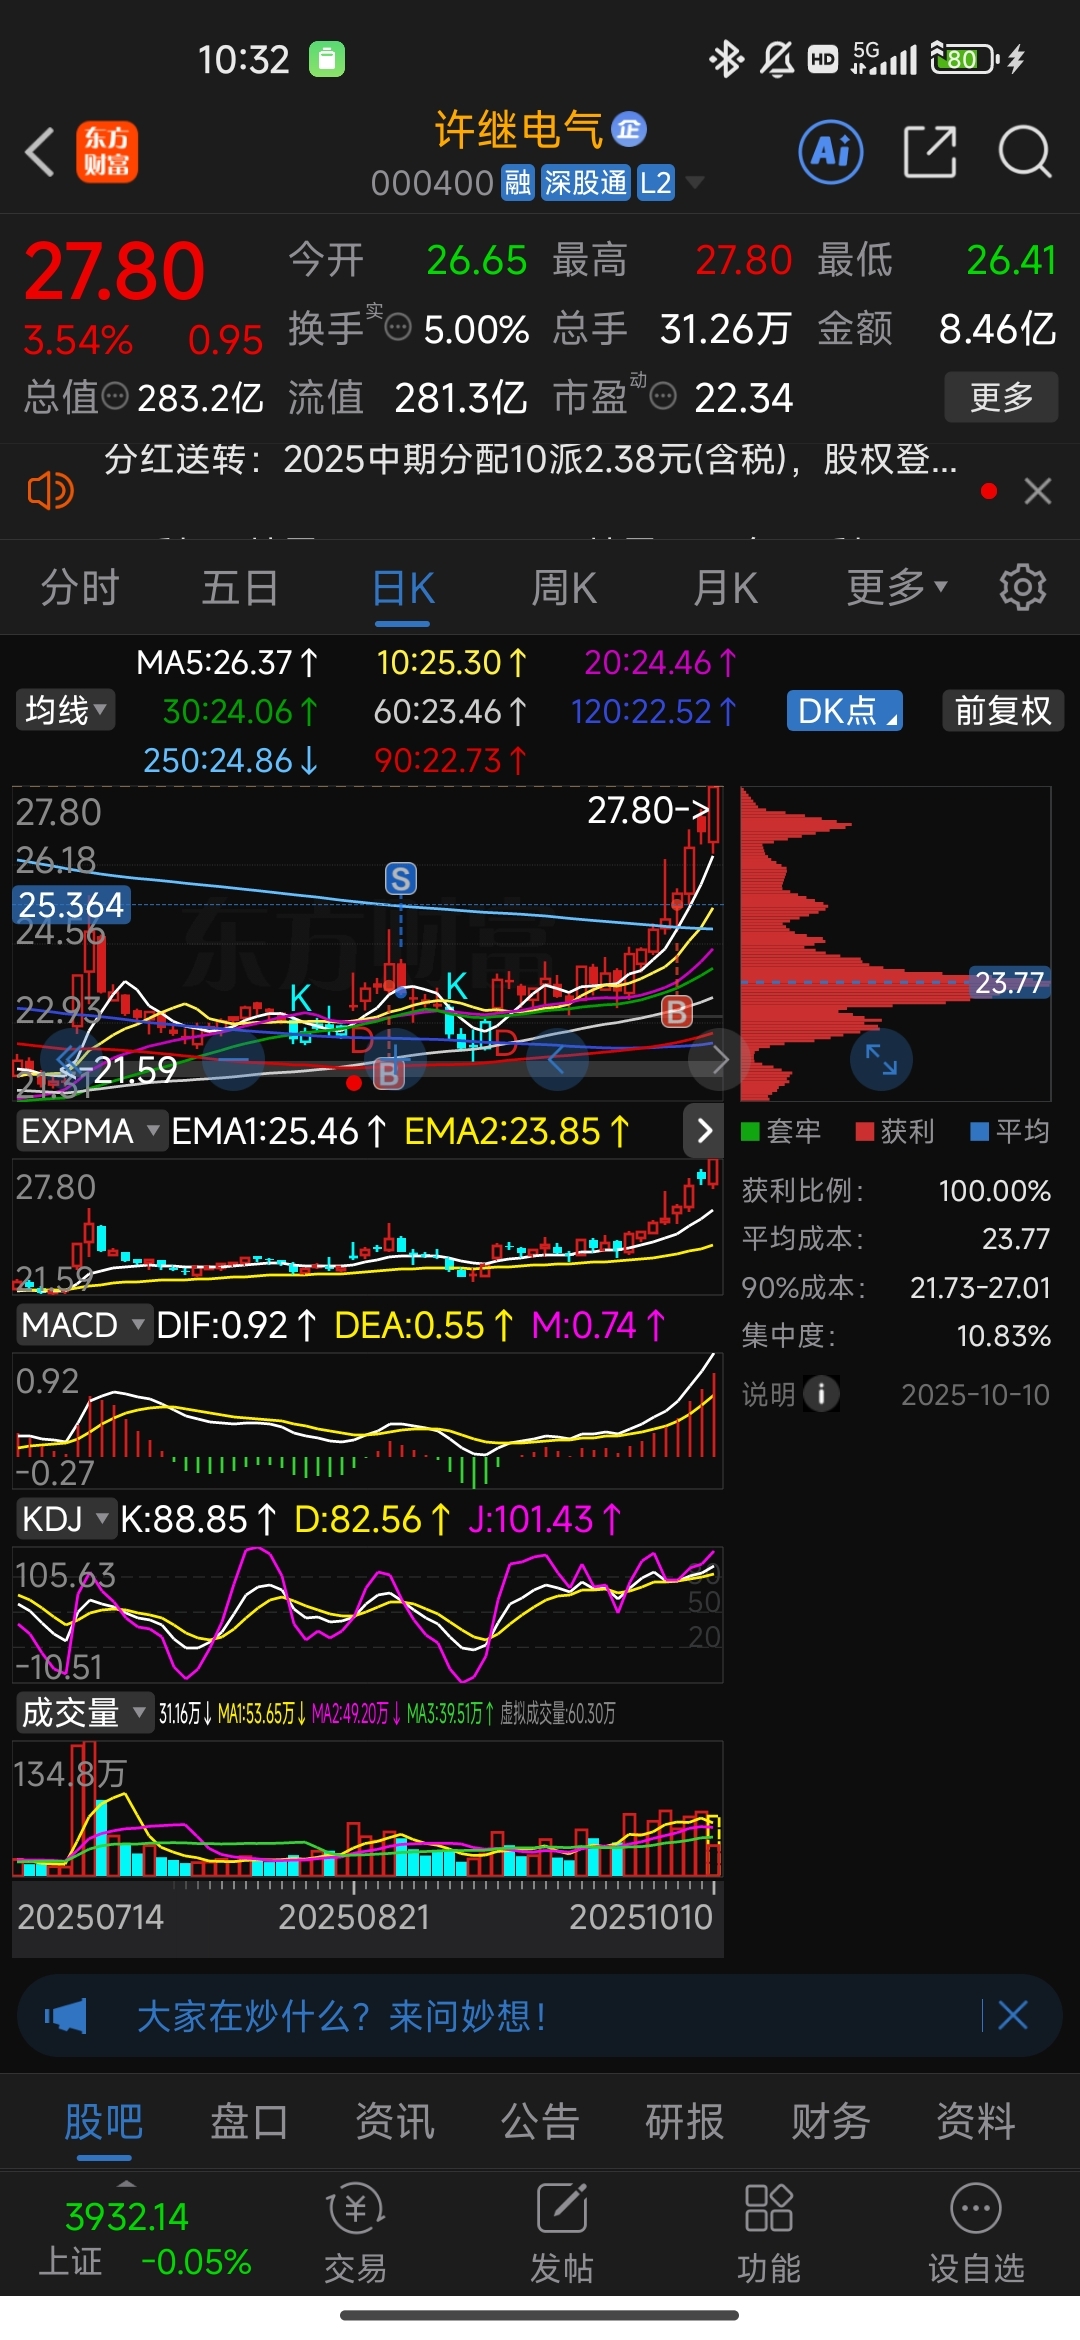Open the 成交量 indicator dropdown
Image resolution: width=1080 pixels, height=2340 pixels.
point(83,1712)
